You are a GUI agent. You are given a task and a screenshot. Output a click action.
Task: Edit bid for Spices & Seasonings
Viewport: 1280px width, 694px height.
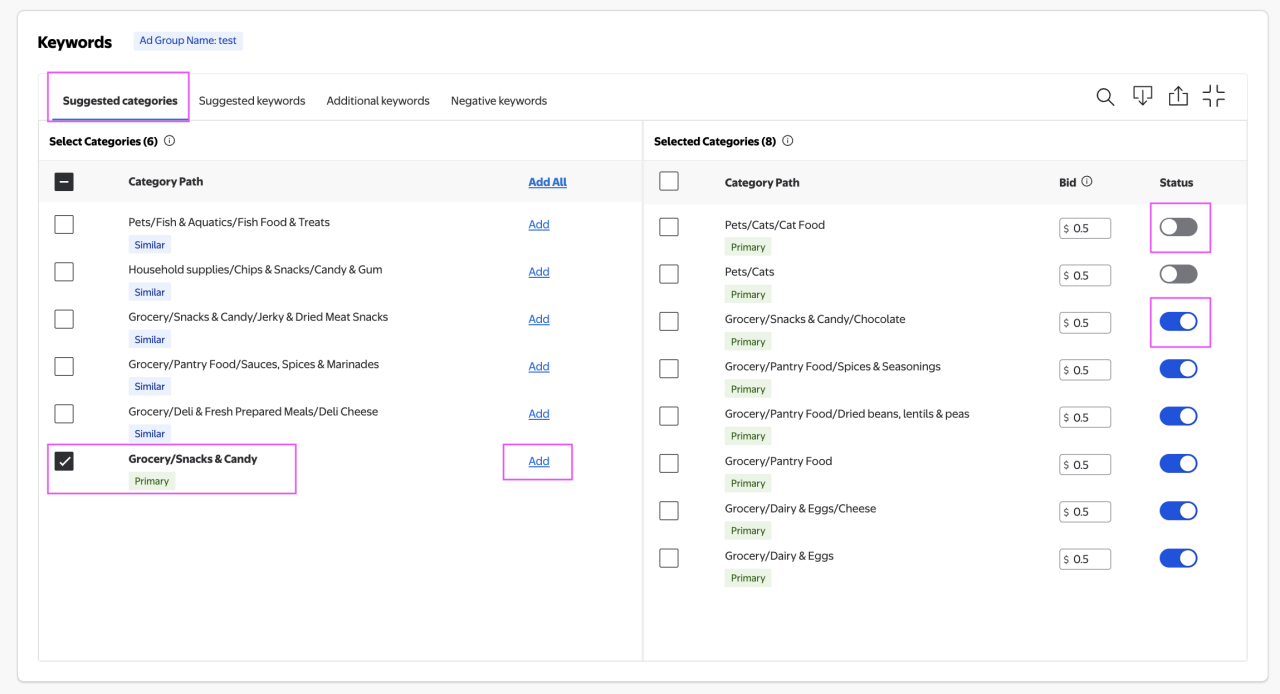1085,370
